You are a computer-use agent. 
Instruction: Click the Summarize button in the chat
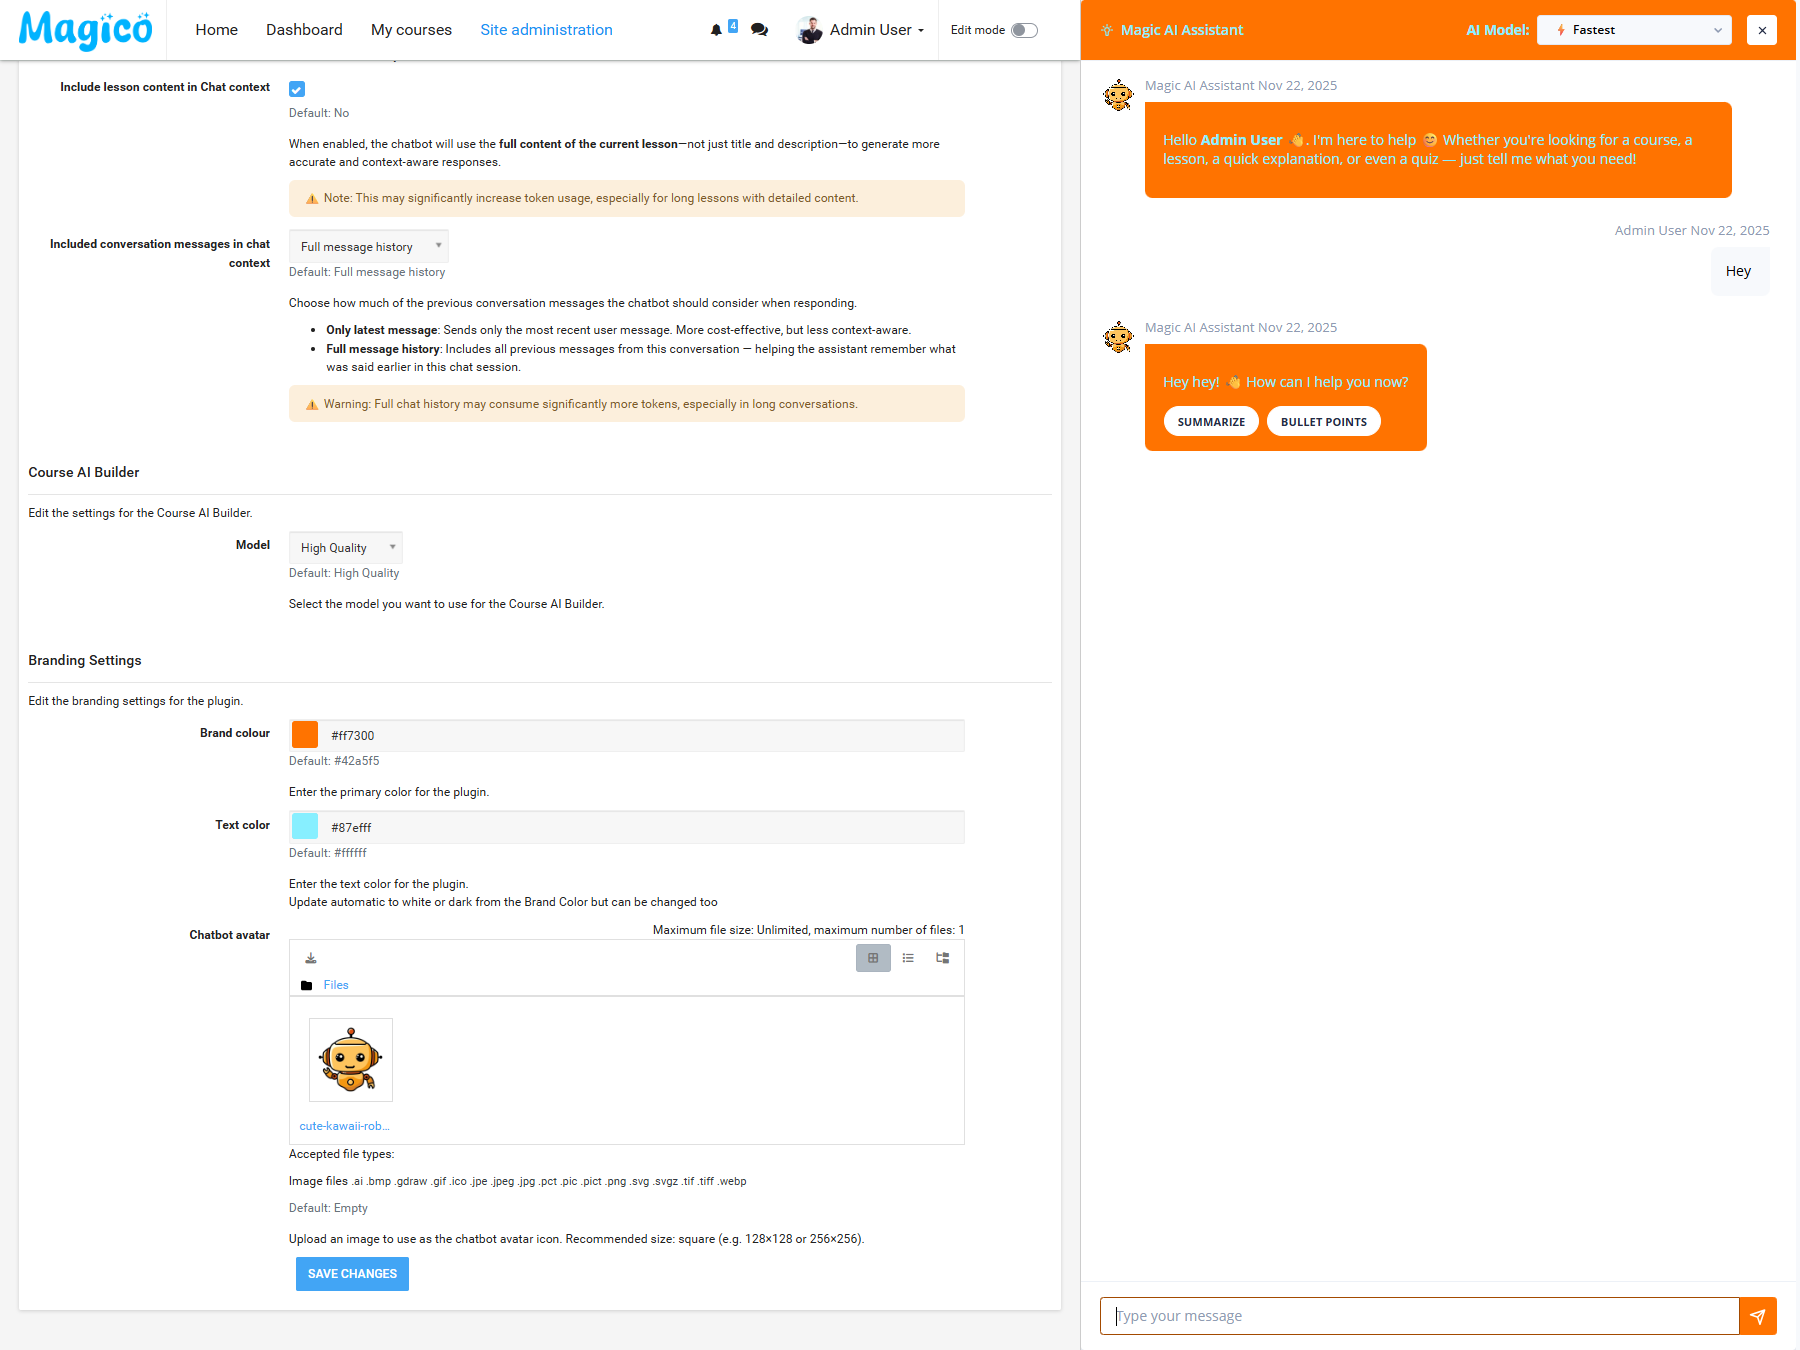point(1210,421)
